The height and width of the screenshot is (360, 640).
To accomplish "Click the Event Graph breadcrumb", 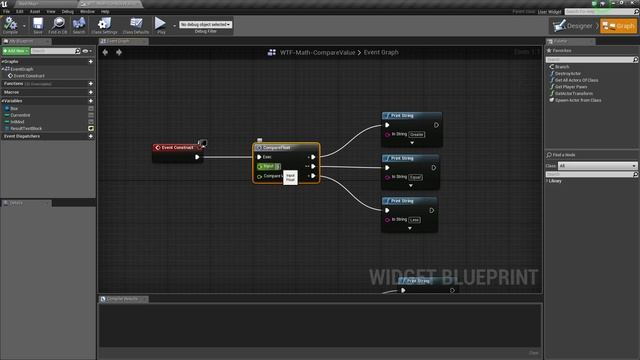I will [x=381, y=52].
